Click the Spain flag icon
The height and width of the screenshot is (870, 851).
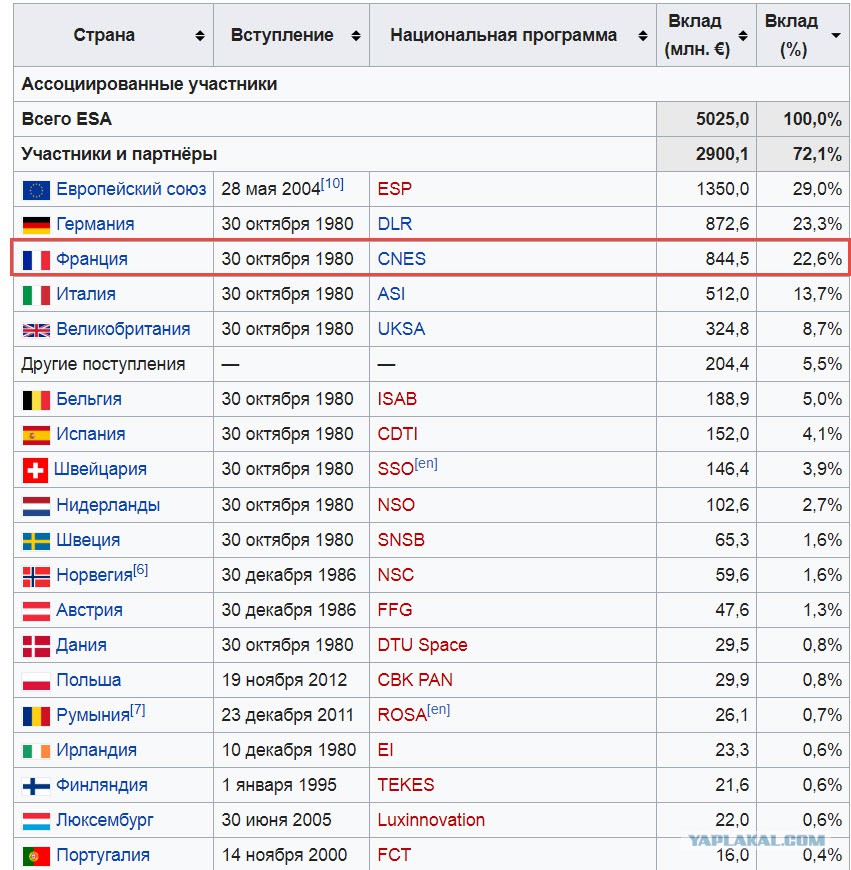pyautogui.click(x=36, y=435)
